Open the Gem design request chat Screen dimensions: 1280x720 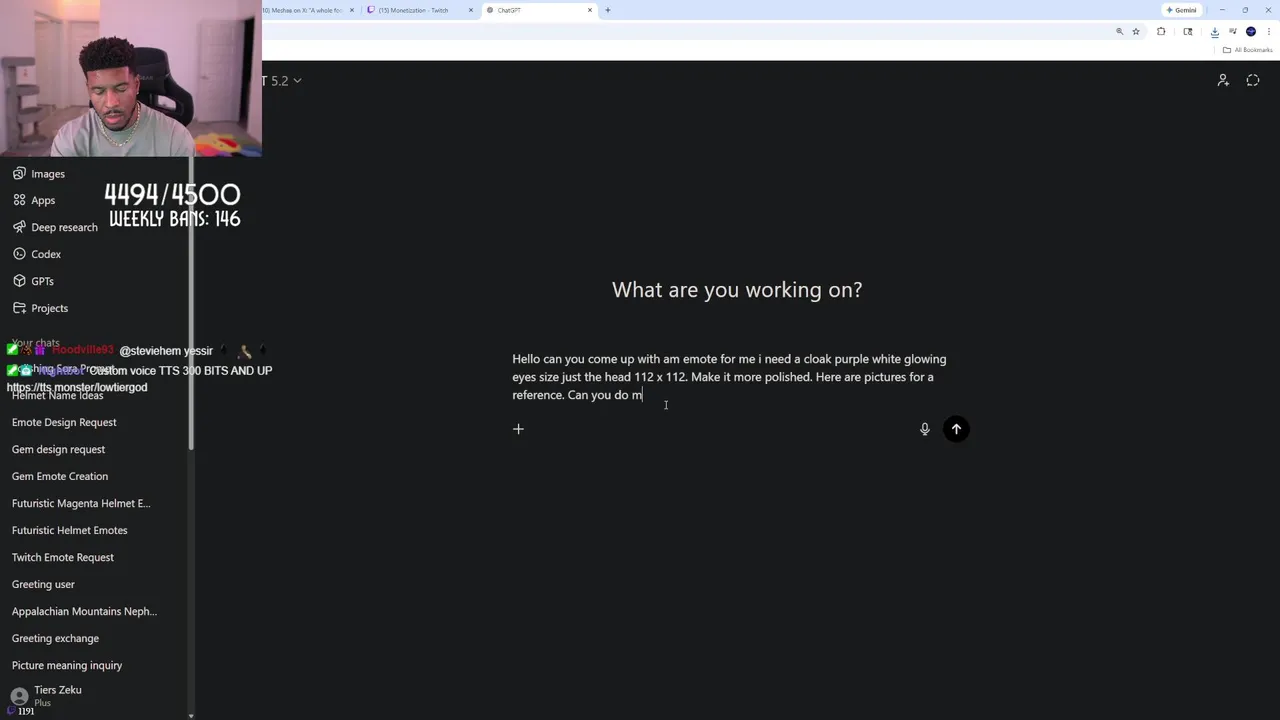(x=58, y=449)
